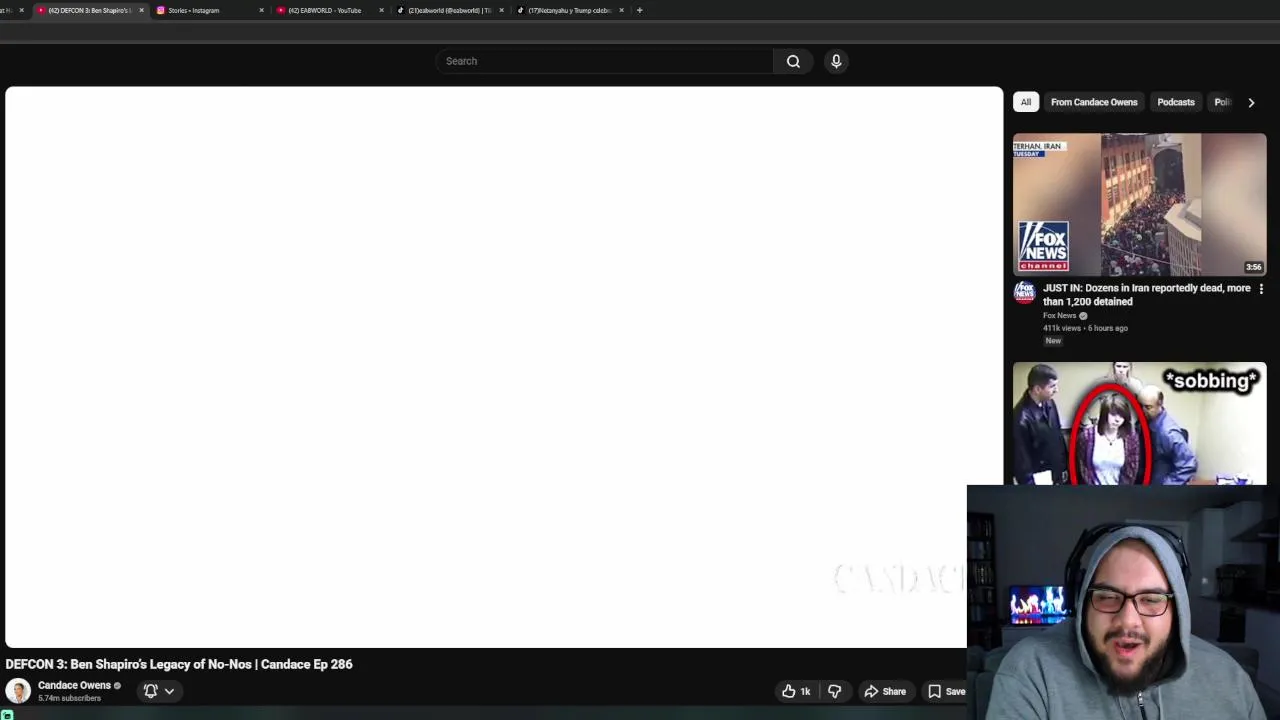
Task: Click the green icon in bottom-left corner
Action: click(x=7, y=715)
